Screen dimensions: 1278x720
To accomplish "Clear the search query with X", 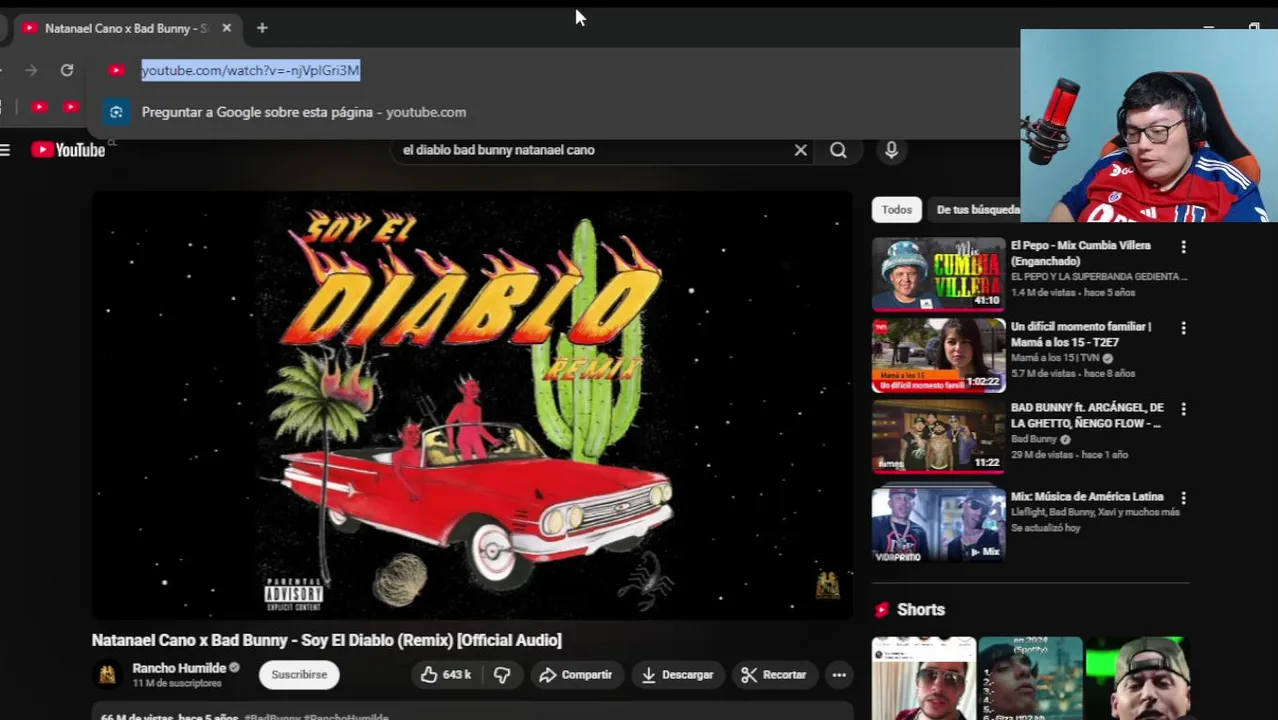I will point(800,150).
